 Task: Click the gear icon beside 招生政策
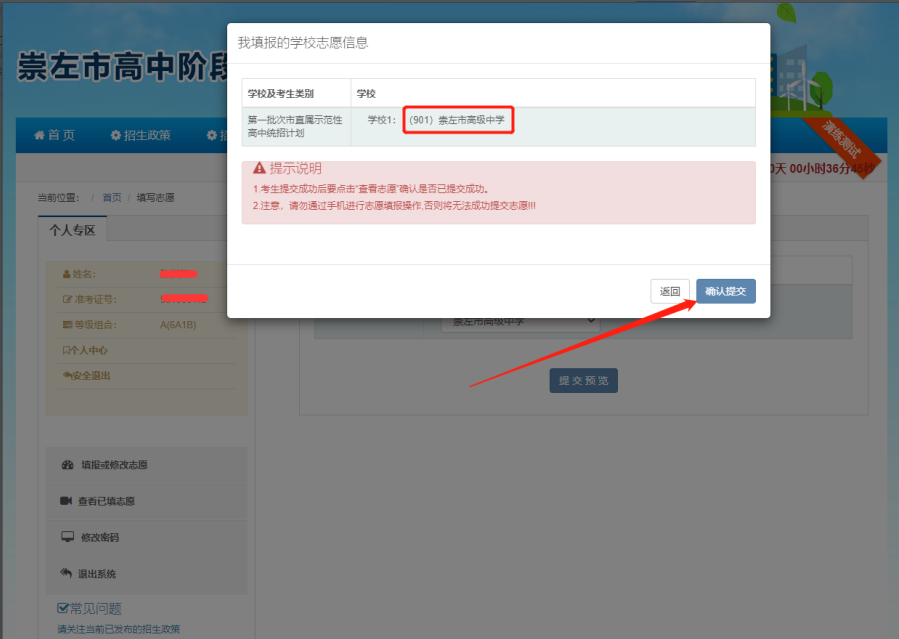(115, 135)
